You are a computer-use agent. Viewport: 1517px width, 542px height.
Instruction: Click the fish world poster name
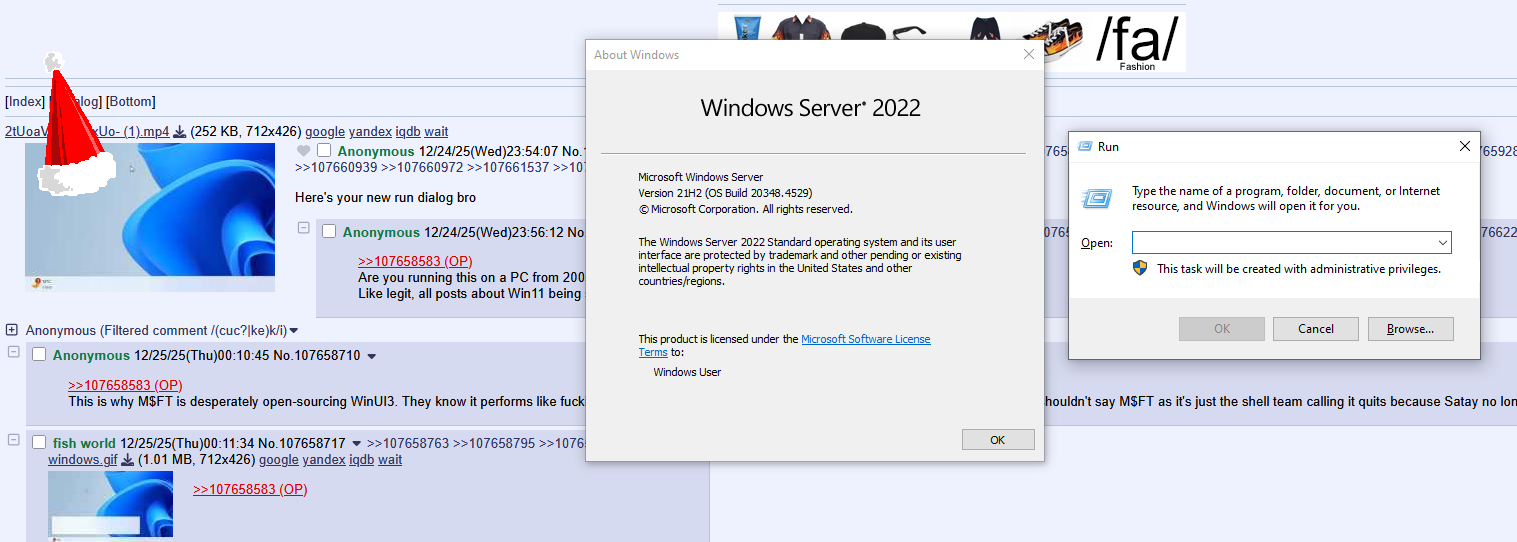[x=84, y=443]
